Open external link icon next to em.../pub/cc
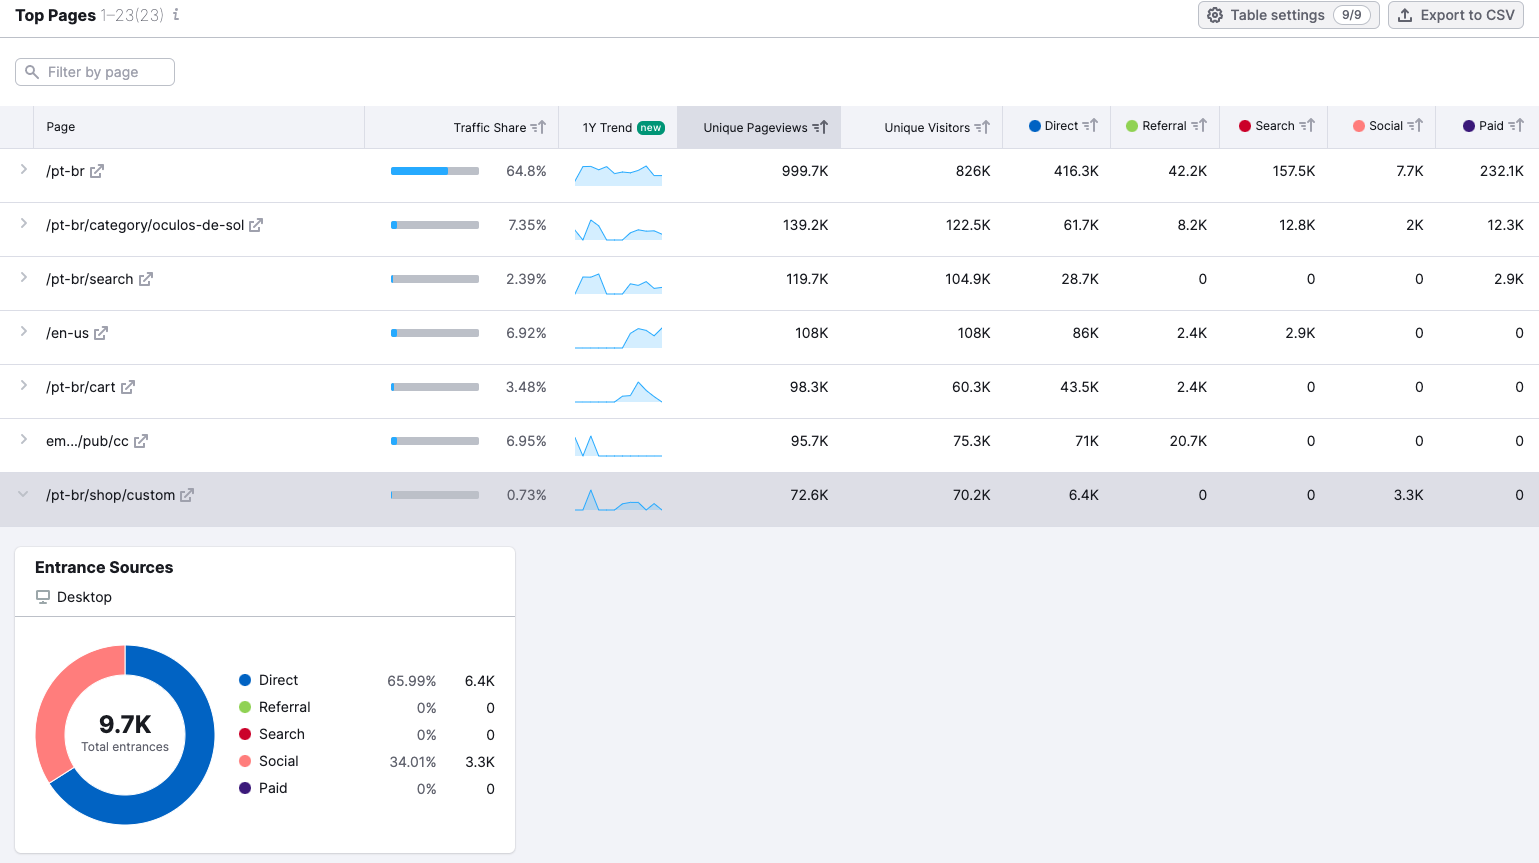This screenshot has height=863, width=1539. tap(141, 441)
